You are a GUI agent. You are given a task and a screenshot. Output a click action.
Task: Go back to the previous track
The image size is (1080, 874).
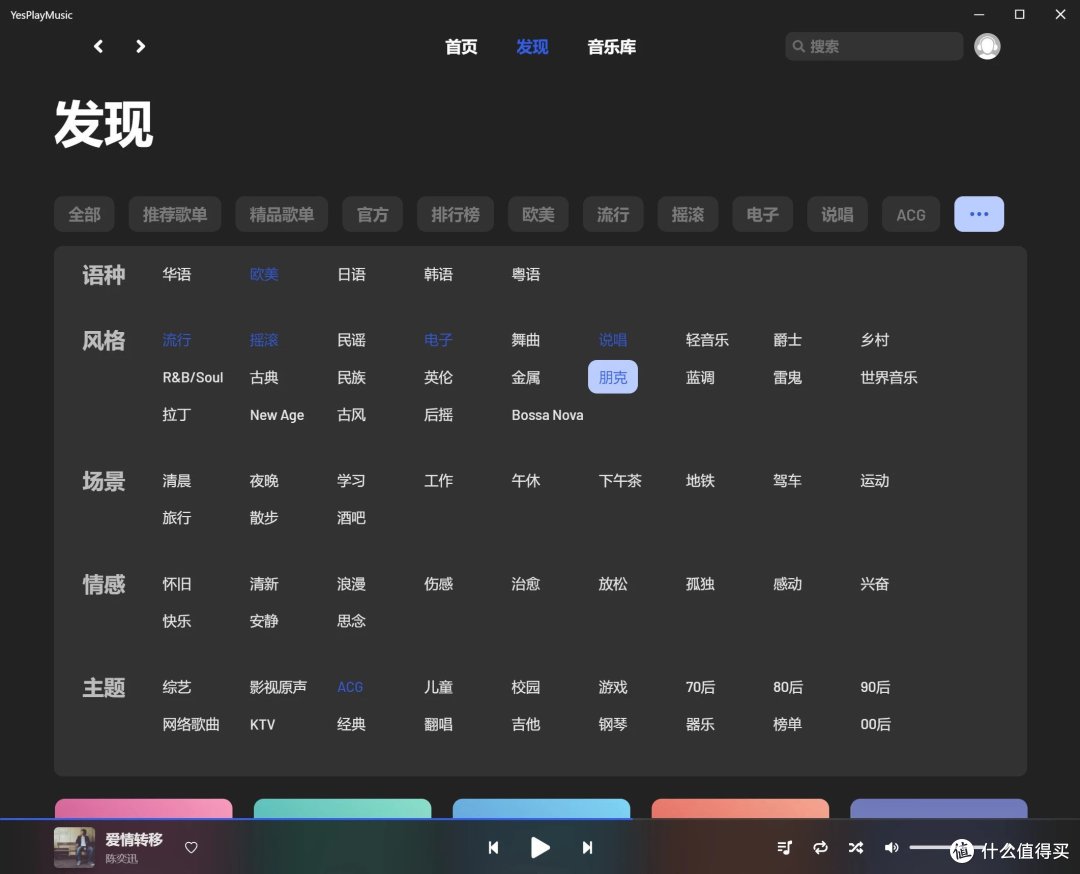[x=493, y=847]
